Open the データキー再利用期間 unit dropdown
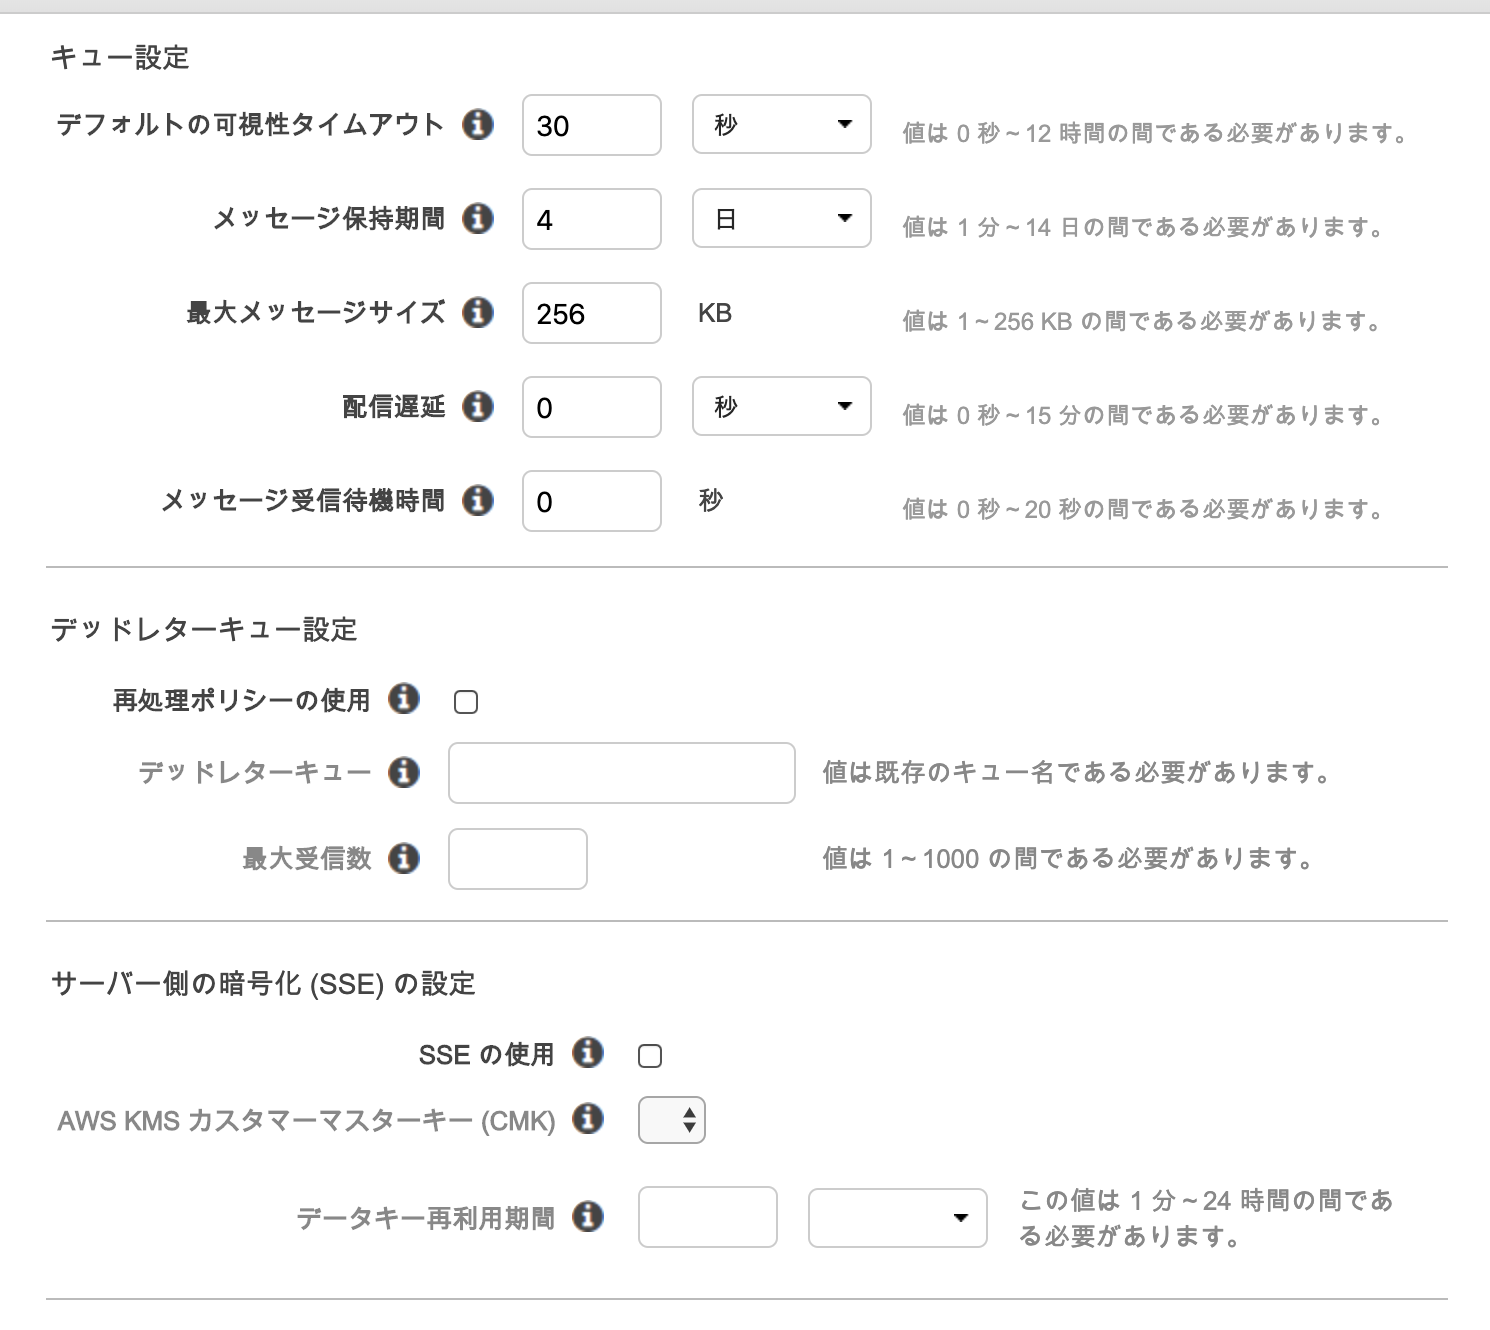The image size is (1490, 1330). (x=895, y=1217)
